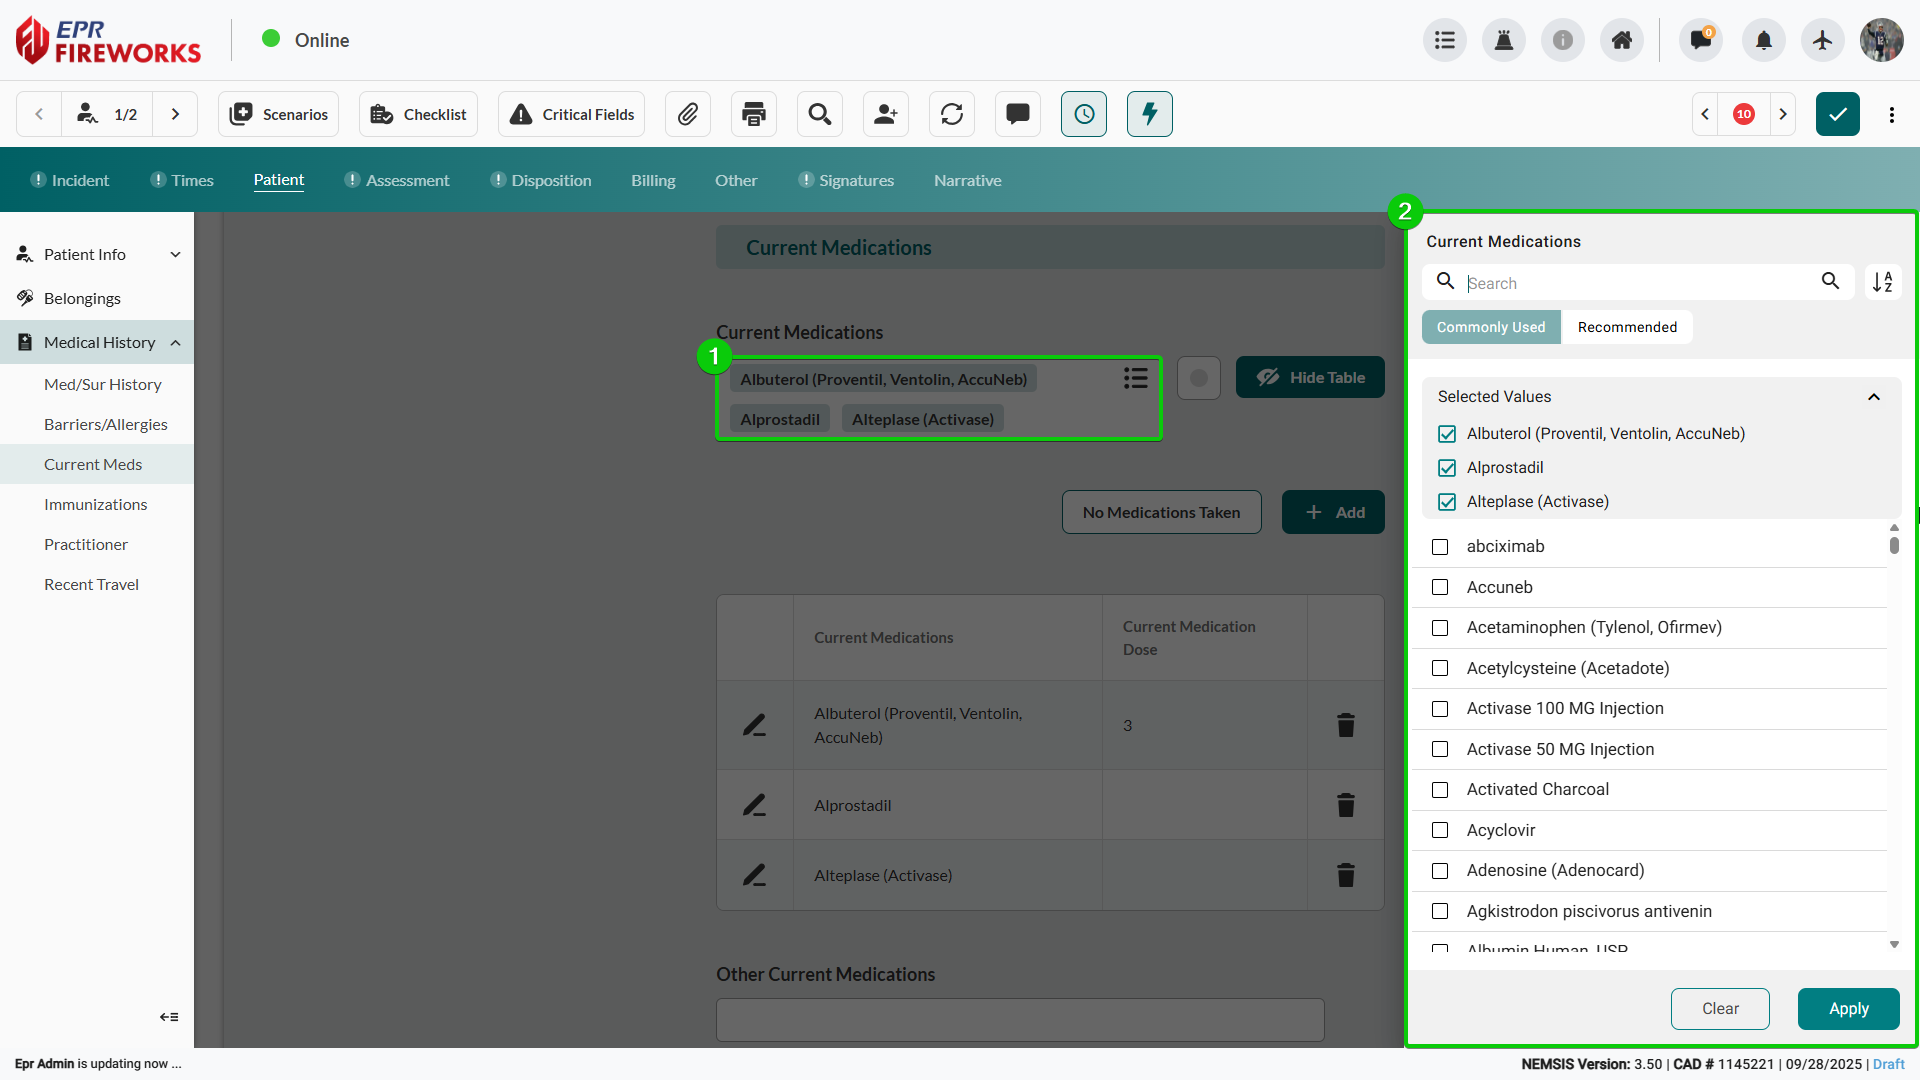Click the sort A-Z icon in medications panel

point(1882,282)
